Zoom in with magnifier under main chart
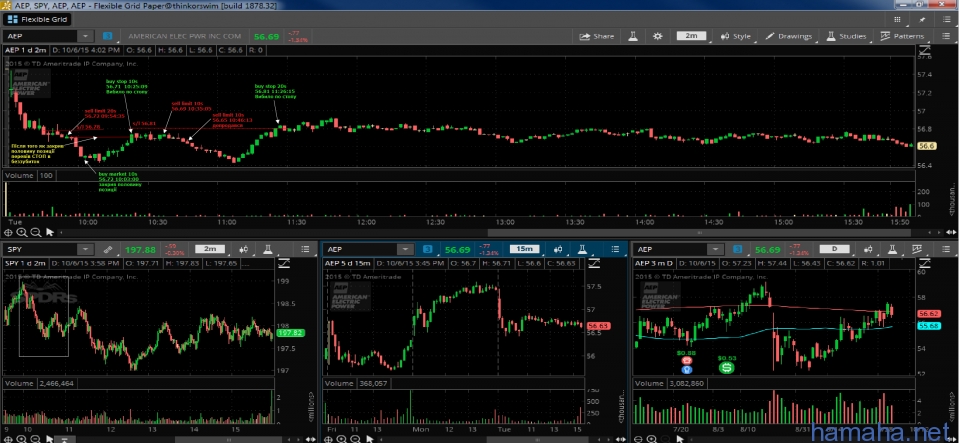 (x=22, y=232)
